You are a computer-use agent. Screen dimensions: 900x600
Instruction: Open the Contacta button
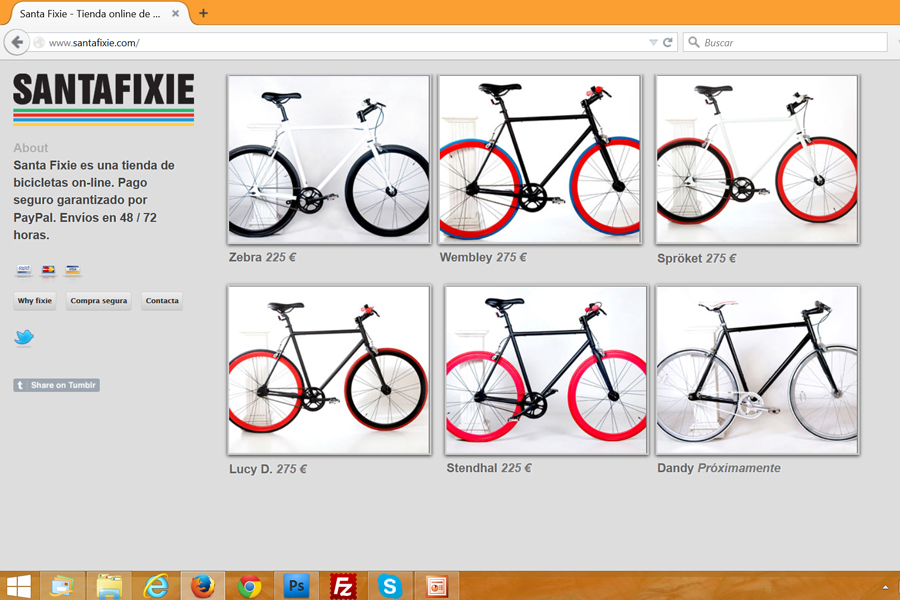point(162,300)
